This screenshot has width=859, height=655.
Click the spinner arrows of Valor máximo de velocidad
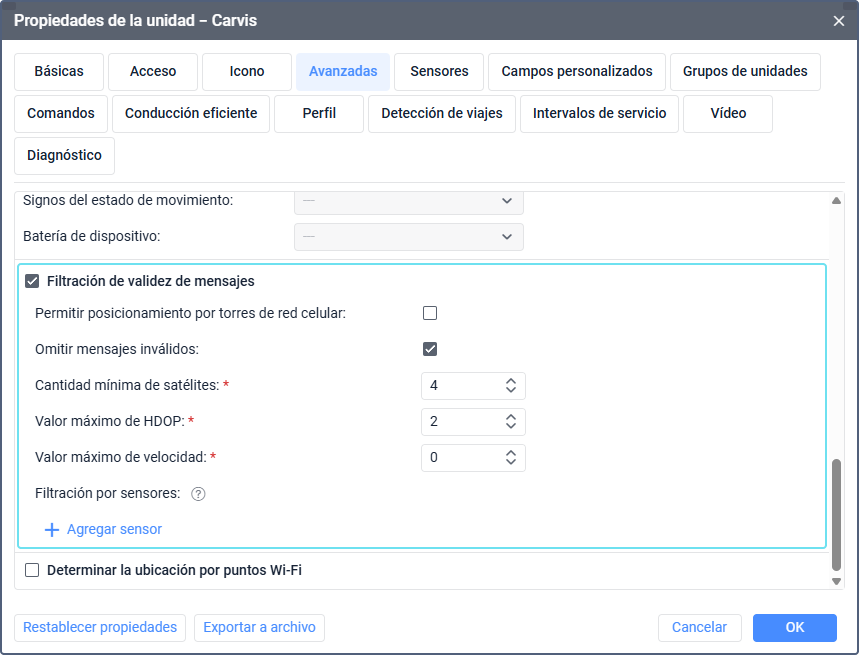pyautogui.click(x=510, y=458)
